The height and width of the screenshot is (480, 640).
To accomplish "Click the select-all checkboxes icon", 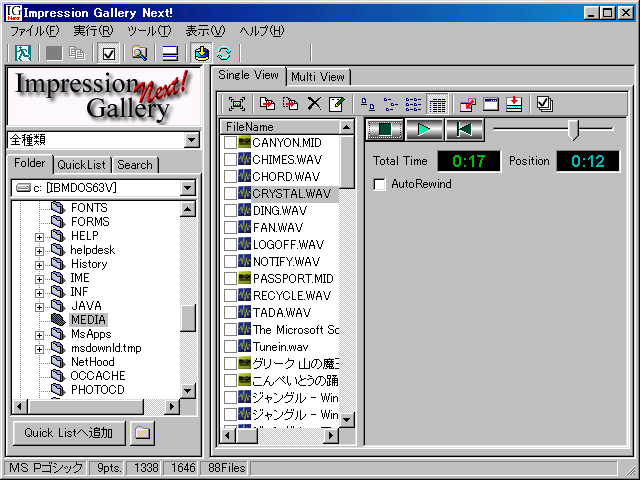I will coord(545,104).
